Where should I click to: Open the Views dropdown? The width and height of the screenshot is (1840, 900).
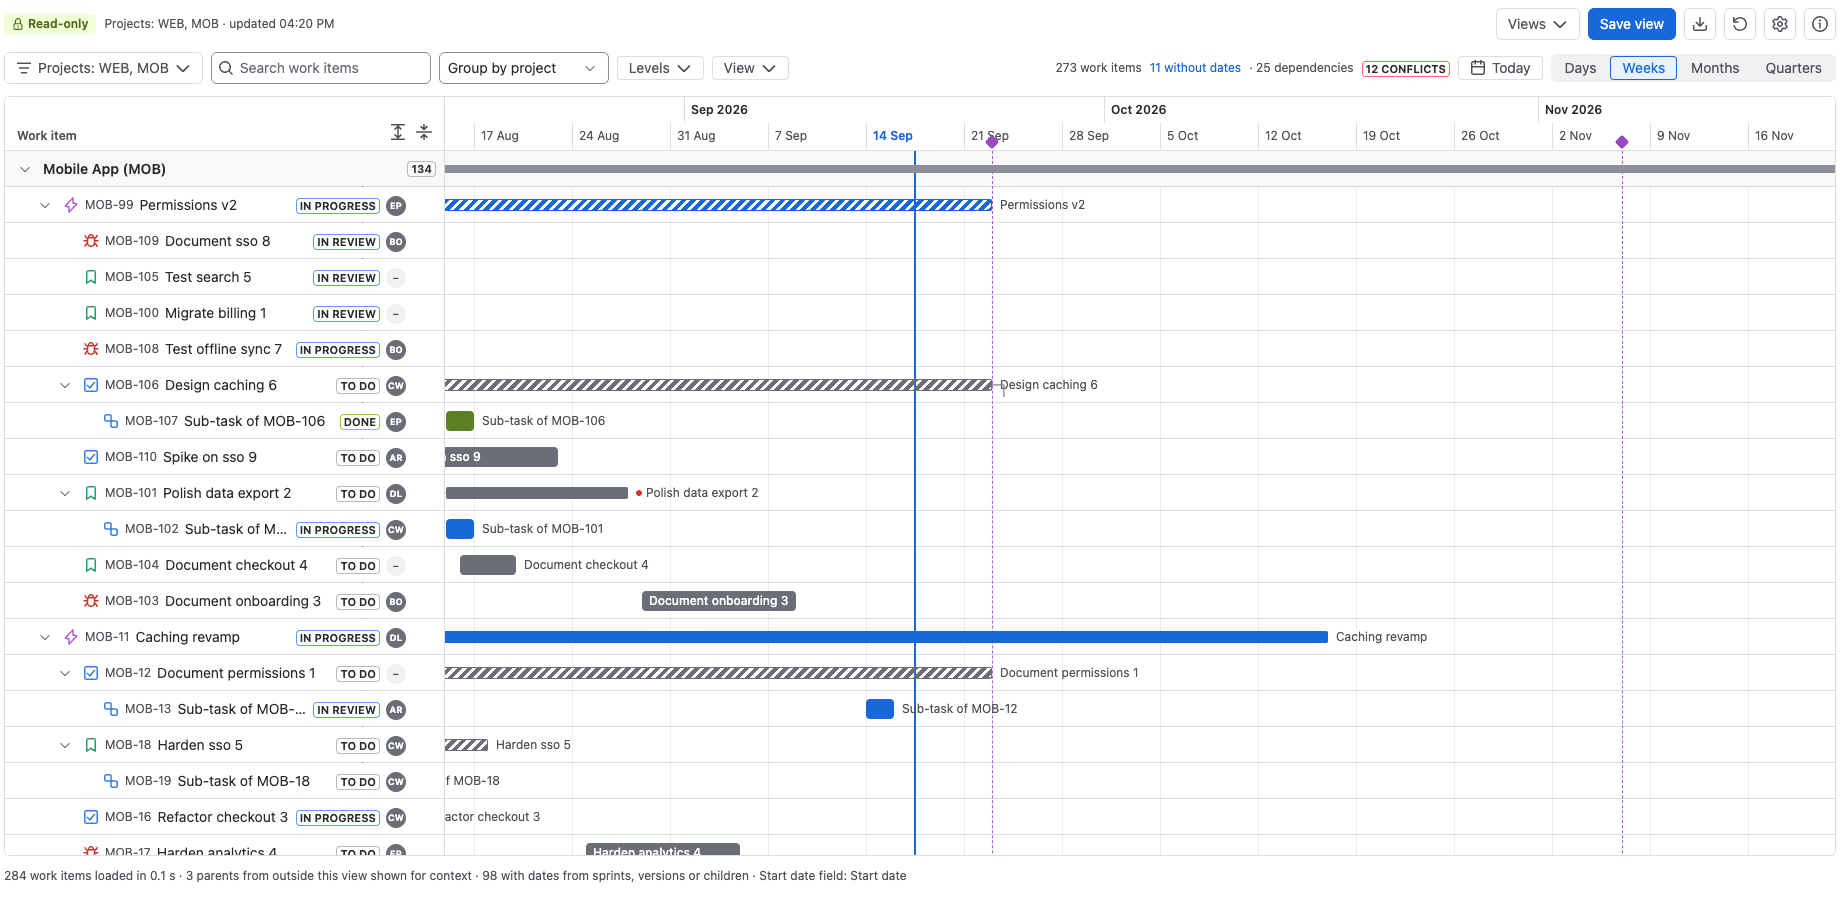pyautogui.click(x=1538, y=24)
